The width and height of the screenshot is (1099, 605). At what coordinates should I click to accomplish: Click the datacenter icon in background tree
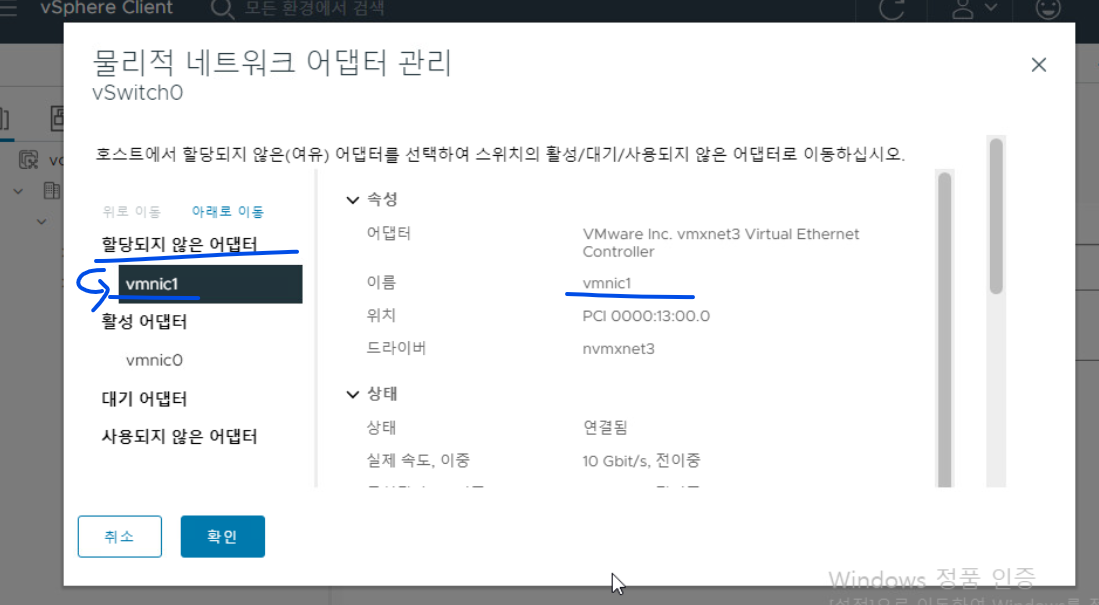coord(52,190)
